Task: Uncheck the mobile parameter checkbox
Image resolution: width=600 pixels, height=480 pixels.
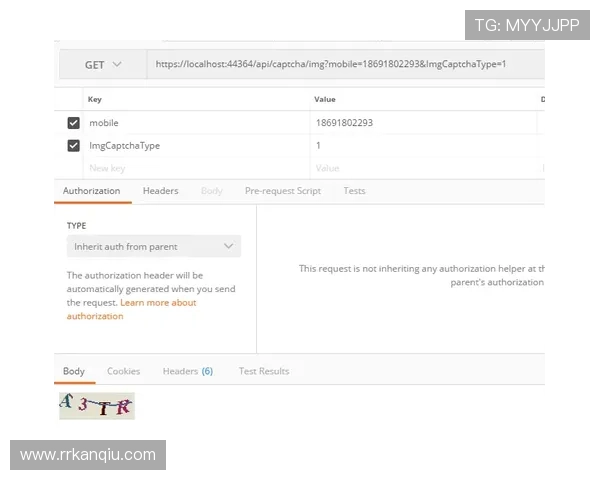Action: click(73, 123)
